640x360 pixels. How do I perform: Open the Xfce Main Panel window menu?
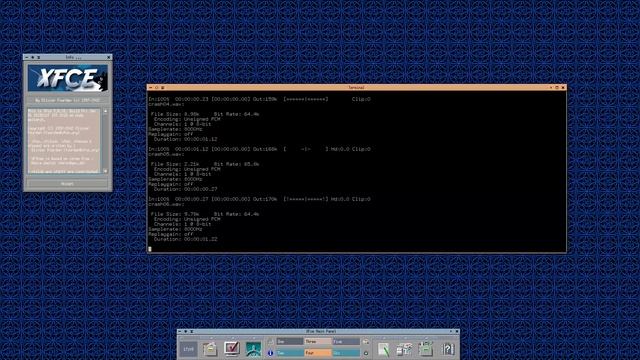(x=180, y=331)
